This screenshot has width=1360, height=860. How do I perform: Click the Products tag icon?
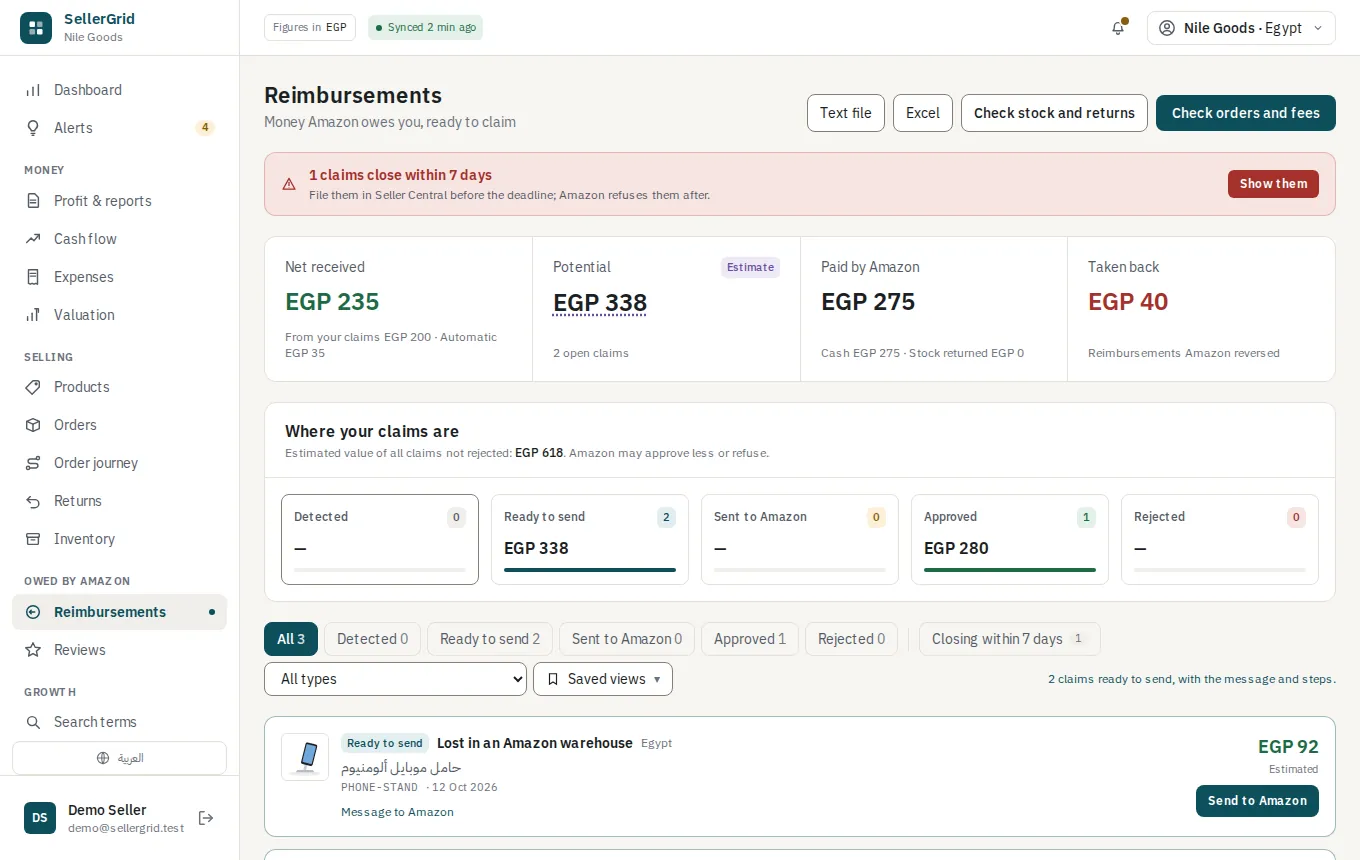point(33,387)
